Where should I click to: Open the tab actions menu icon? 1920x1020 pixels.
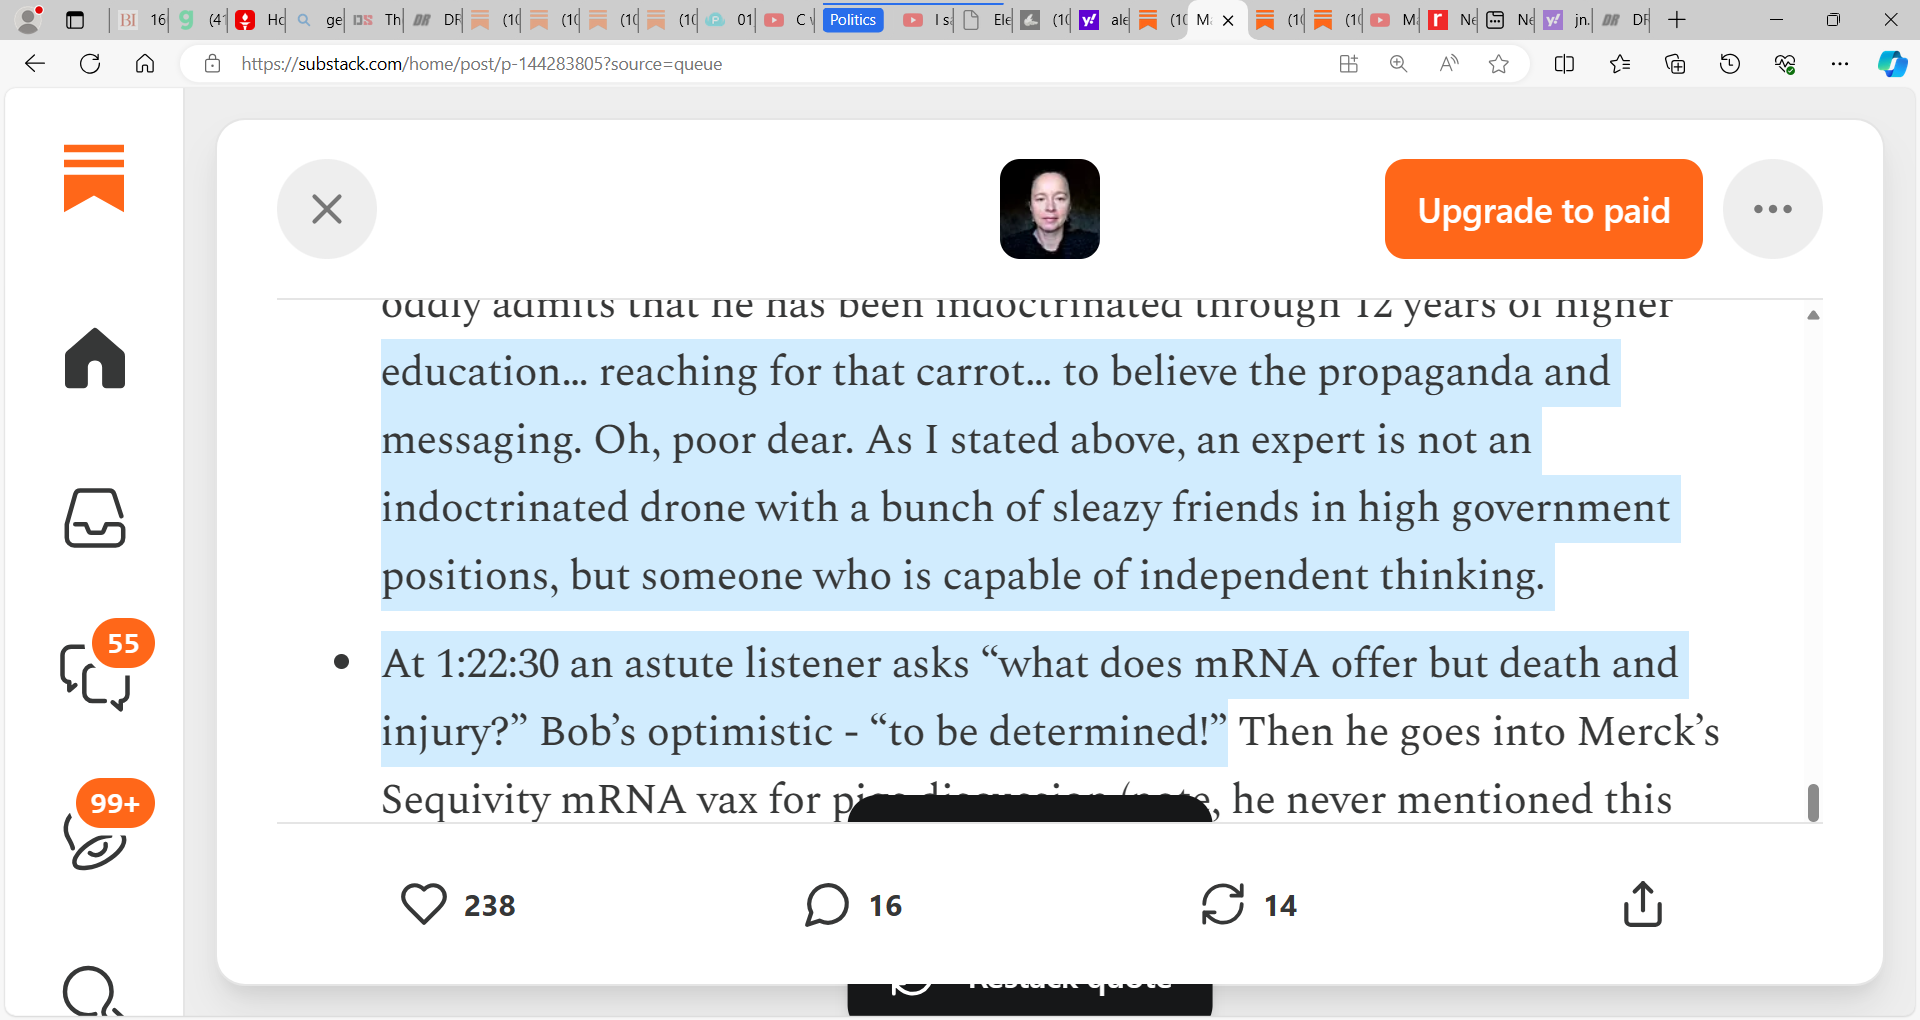pos(75,20)
